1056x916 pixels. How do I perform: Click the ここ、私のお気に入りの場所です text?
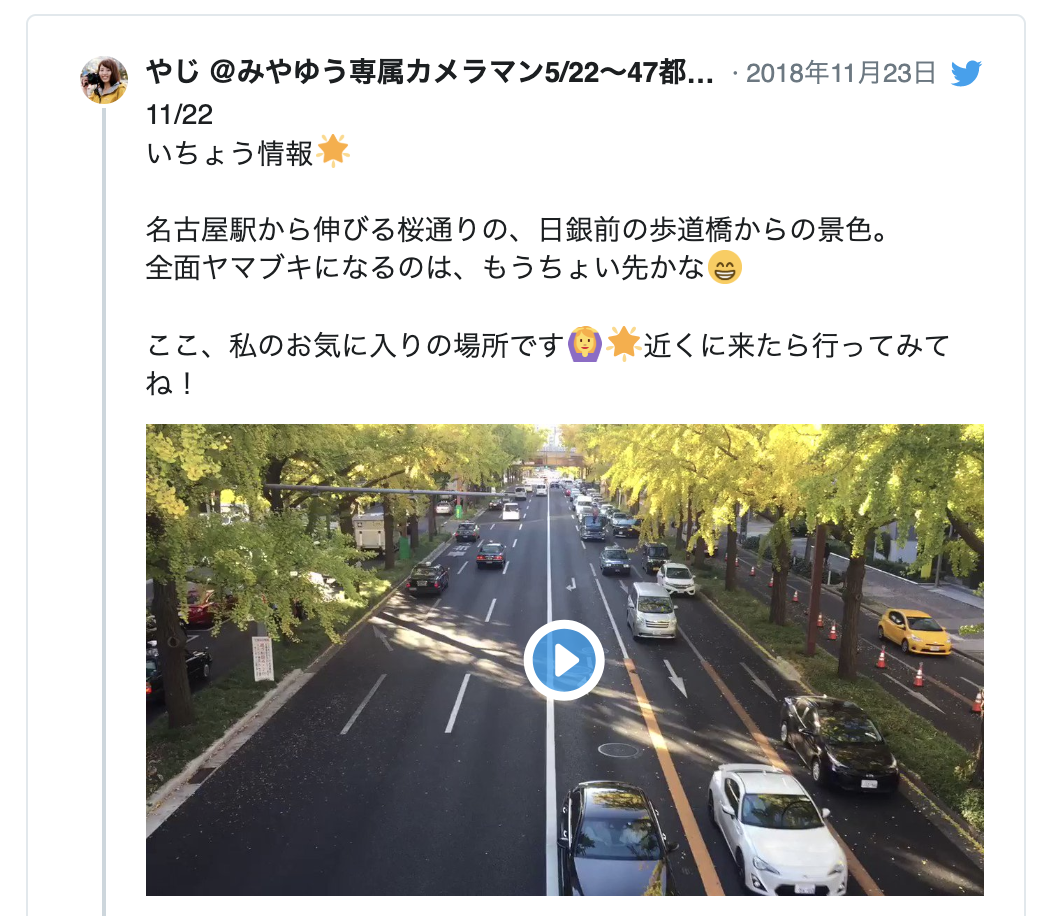click(x=356, y=346)
